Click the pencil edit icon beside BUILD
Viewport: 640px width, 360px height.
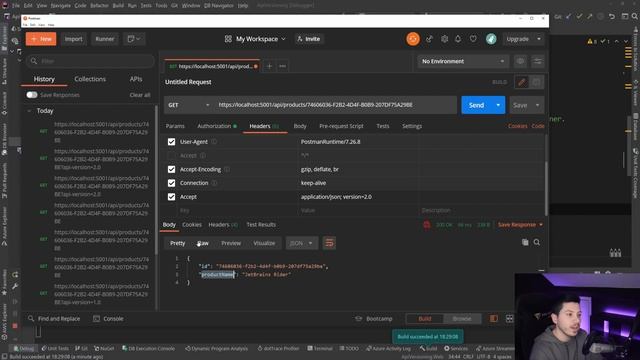coord(522,82)
